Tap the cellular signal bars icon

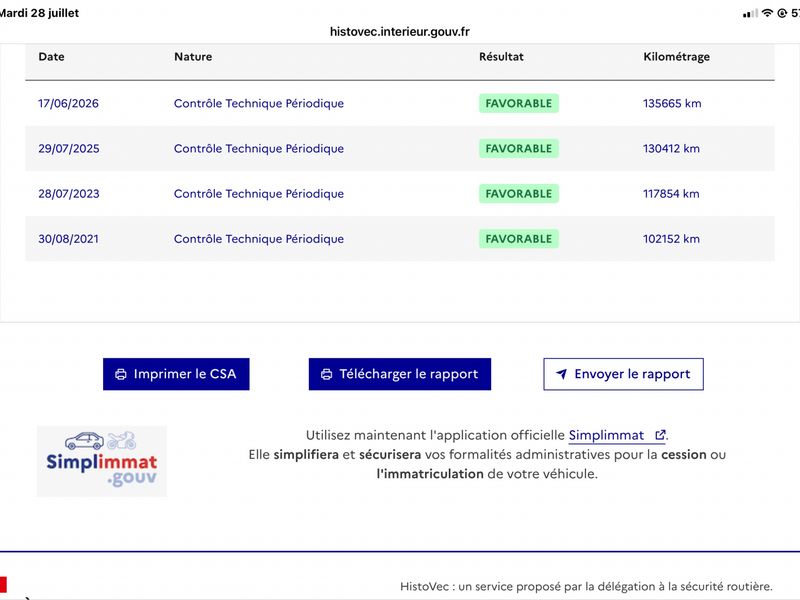[751, 14]
